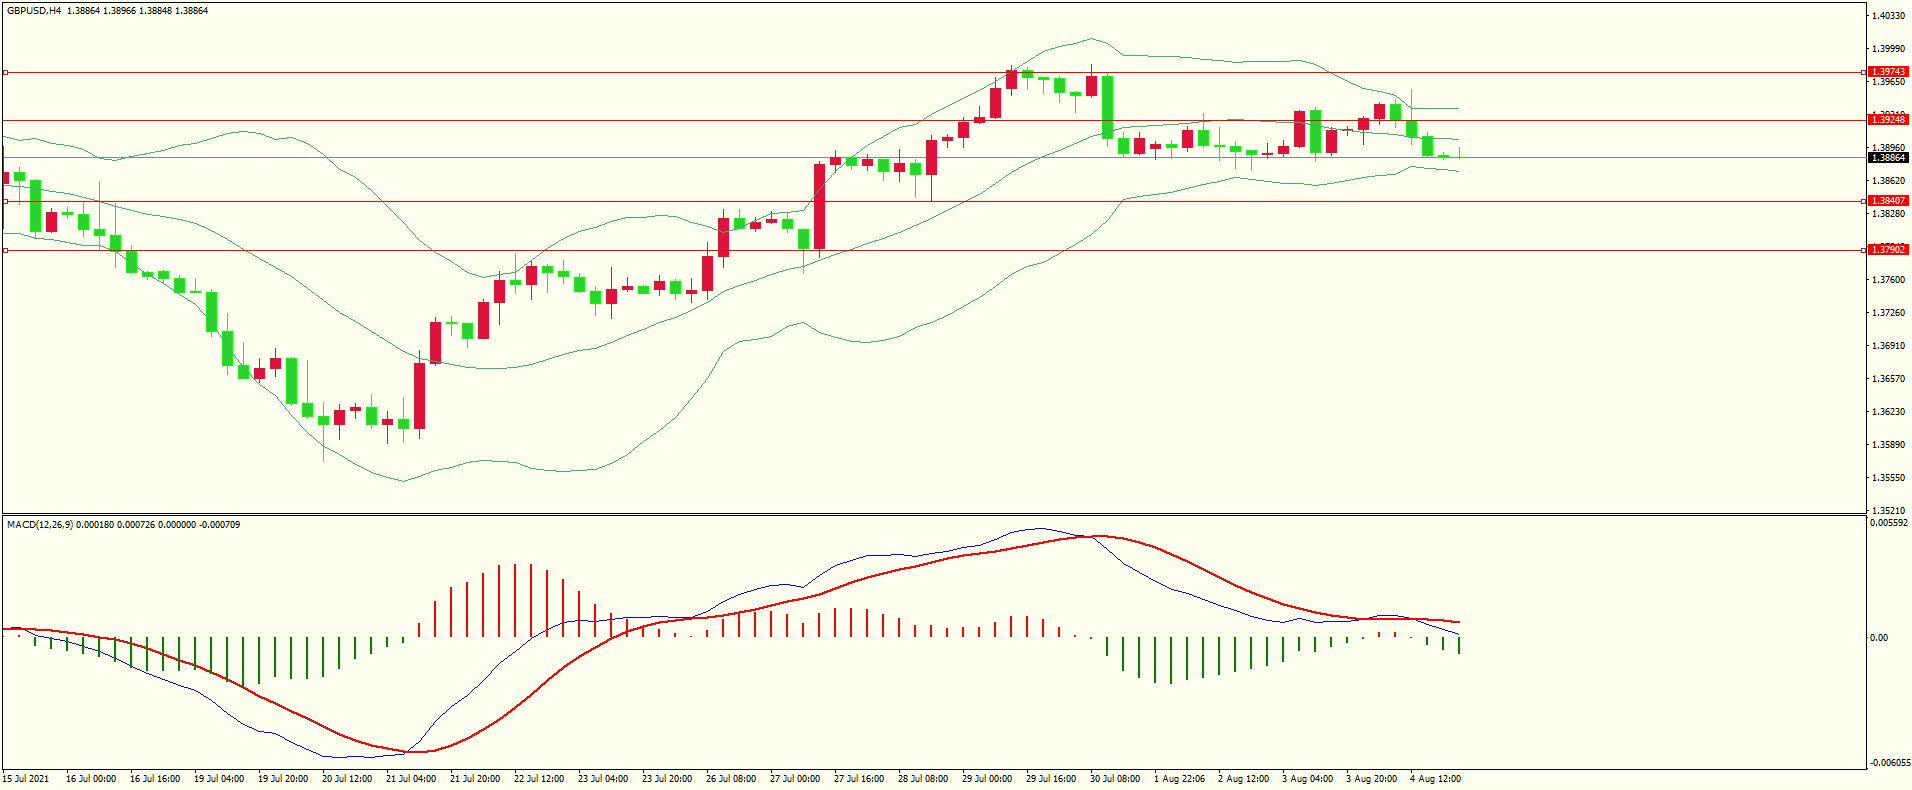Click the 1.39743 red price label
Screen dimensions: 1912x790
point(1888,72)
